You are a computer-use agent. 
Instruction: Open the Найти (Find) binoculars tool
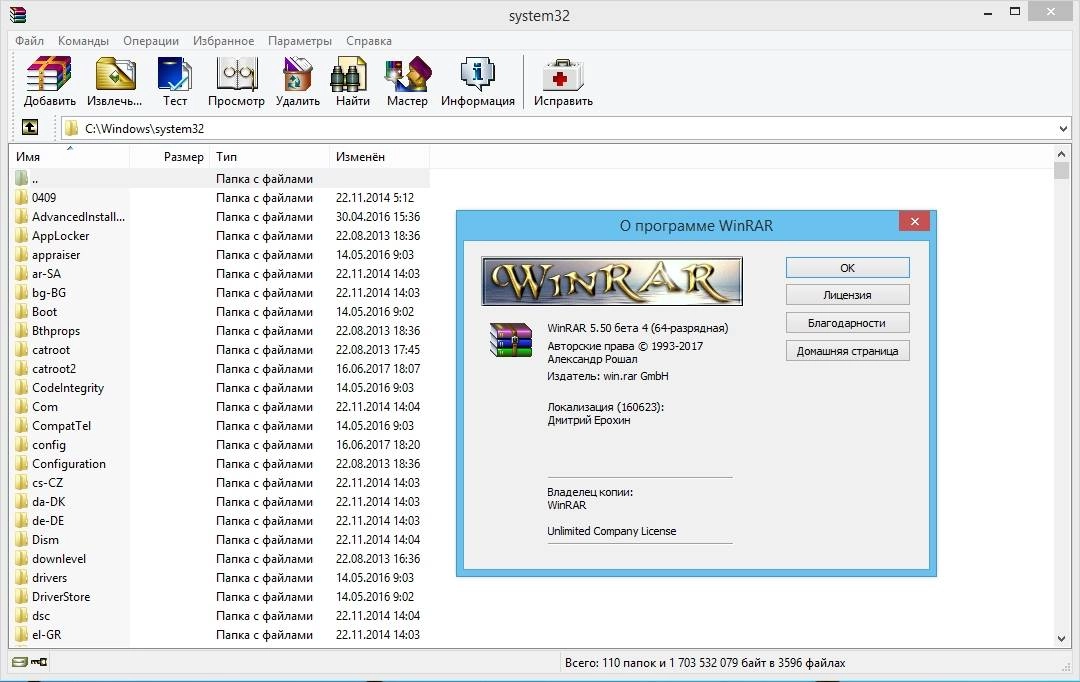tap(349, 74)
